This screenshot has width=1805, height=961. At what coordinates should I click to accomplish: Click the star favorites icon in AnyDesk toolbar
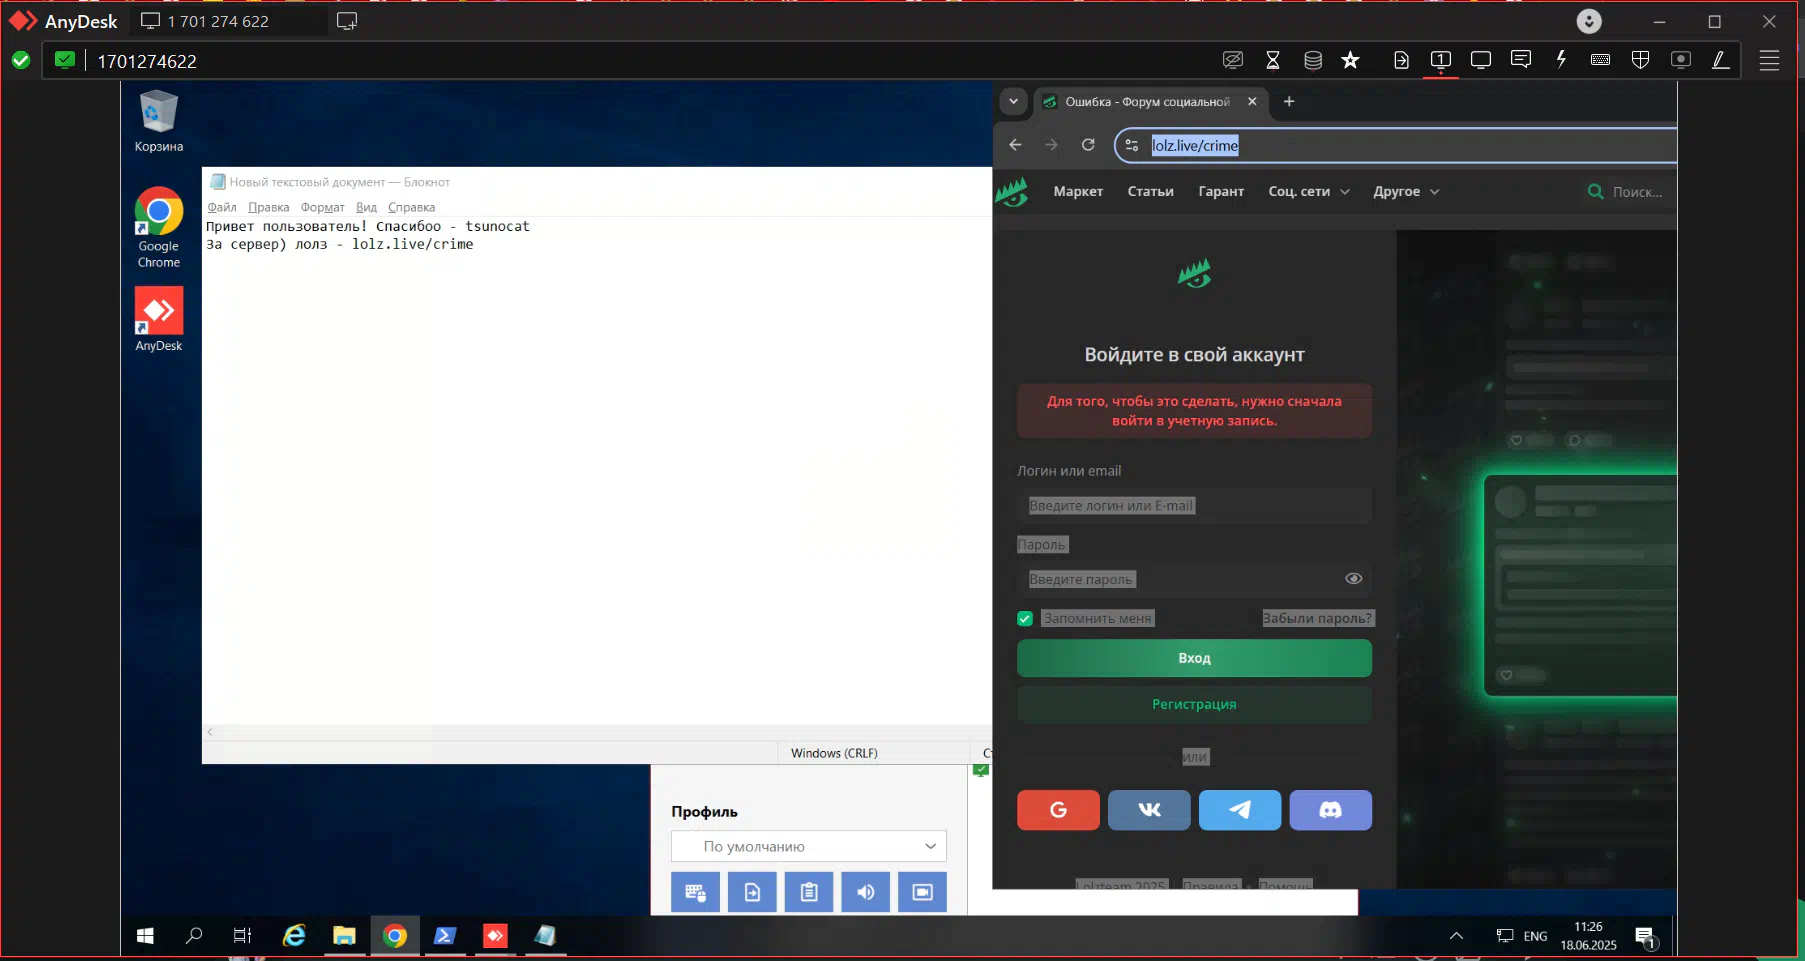1350,60
